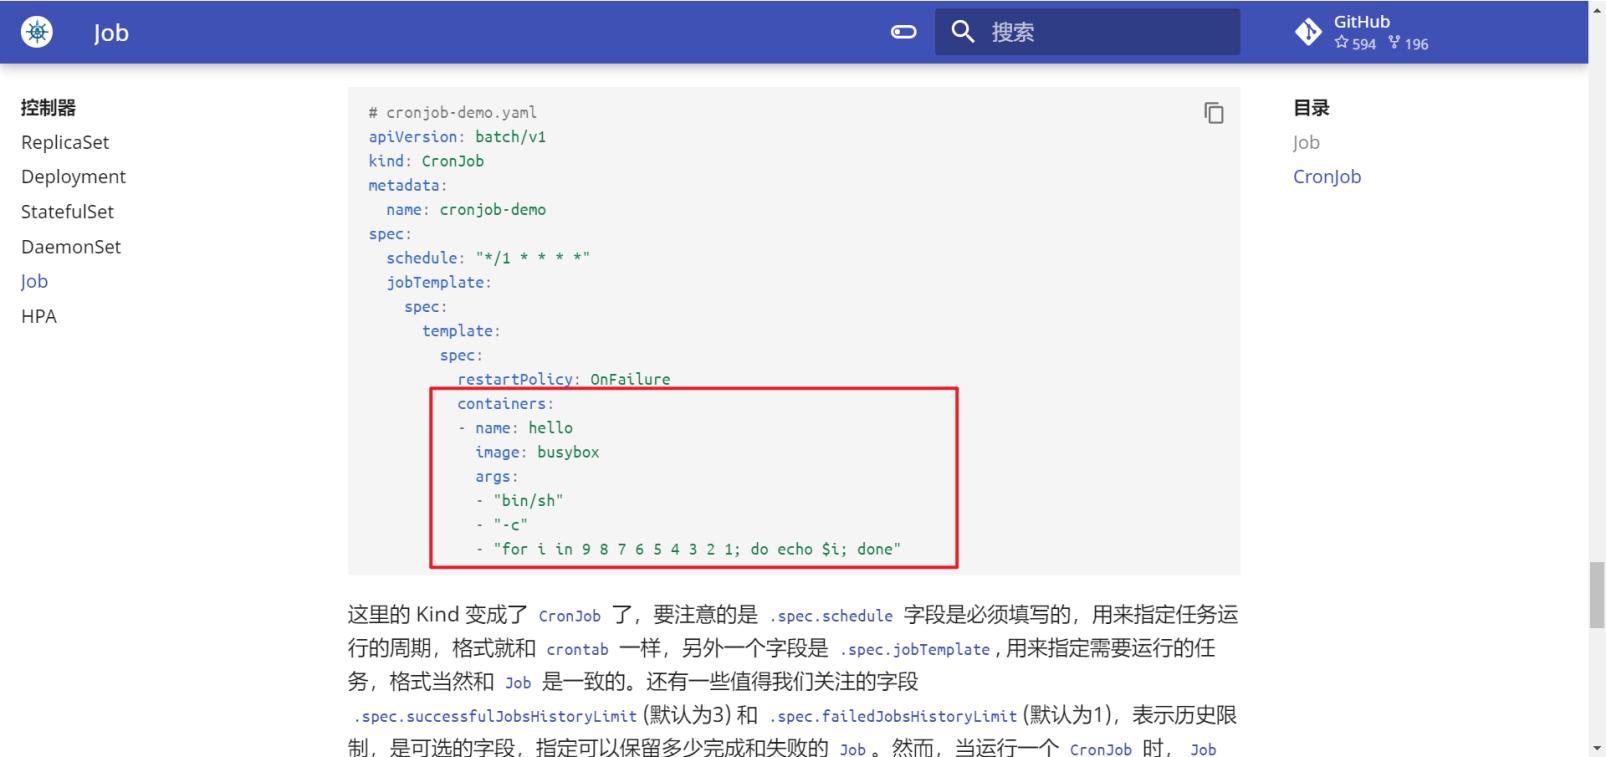Image resolution: width=1606 pixels, height=757 pixels.
Task: Click the scrollbar down arrow
Action: click(x=1597, y=748)
